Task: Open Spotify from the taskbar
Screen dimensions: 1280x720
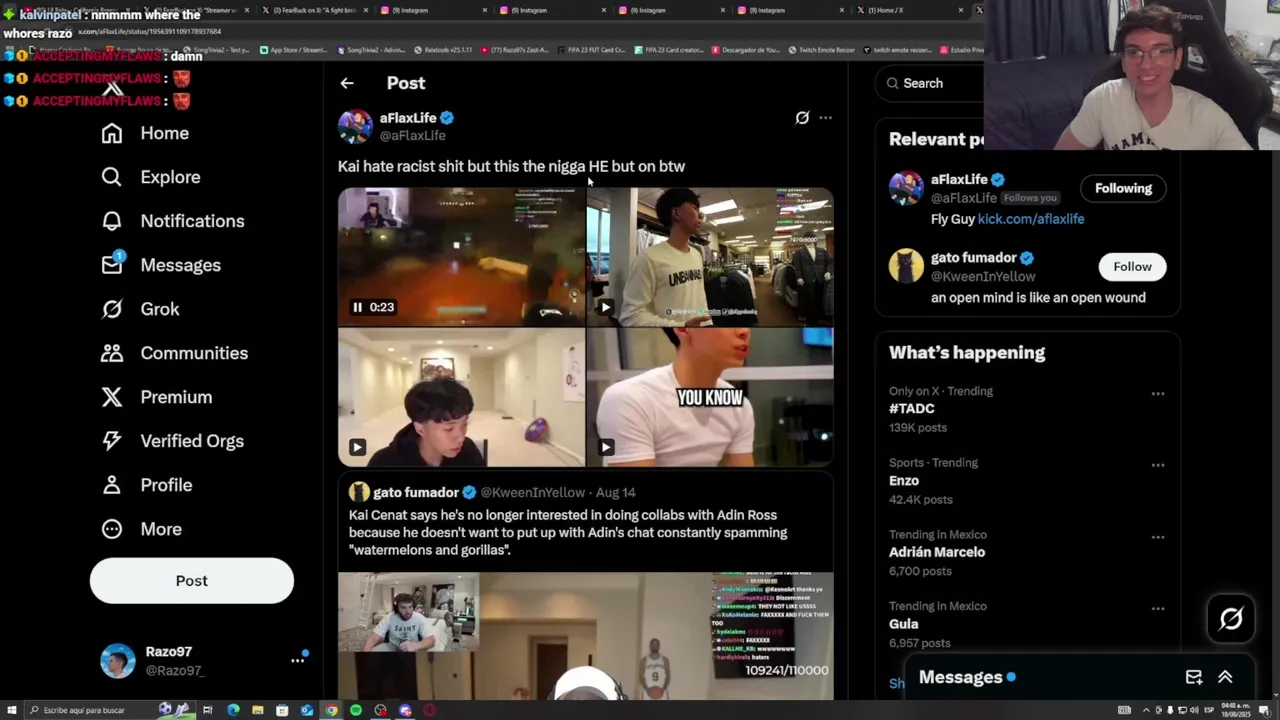Action: tap(356, 710)
